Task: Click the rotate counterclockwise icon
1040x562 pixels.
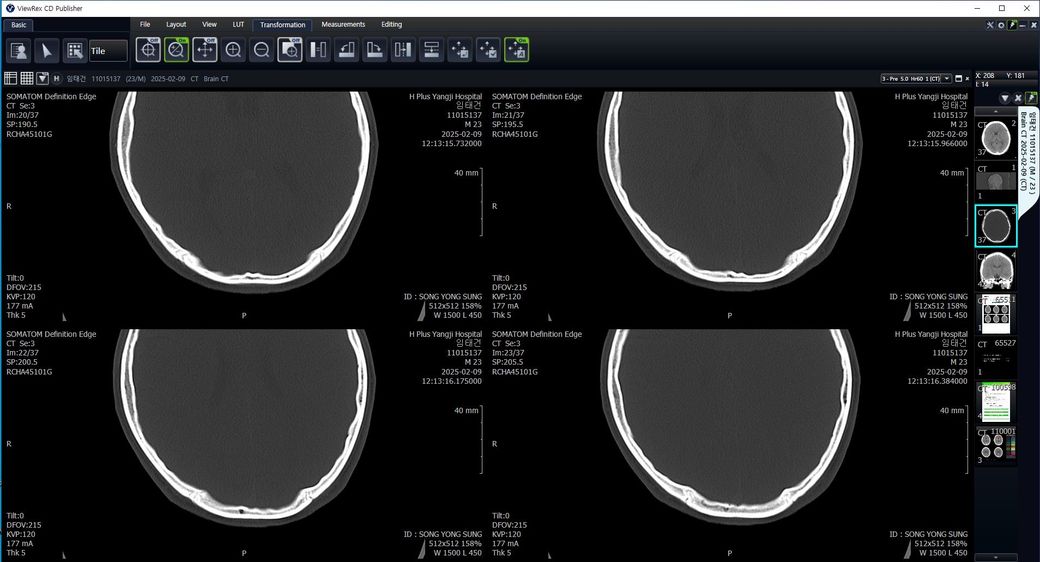Action: tap(347, 50)
